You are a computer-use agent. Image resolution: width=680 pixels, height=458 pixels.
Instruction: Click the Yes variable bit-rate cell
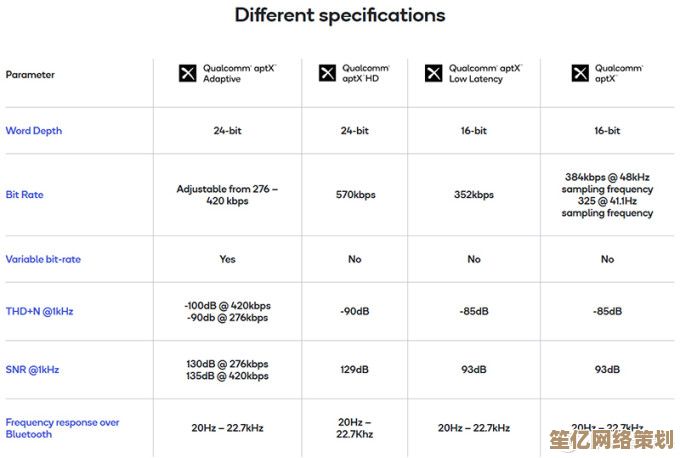click(227, 259)
